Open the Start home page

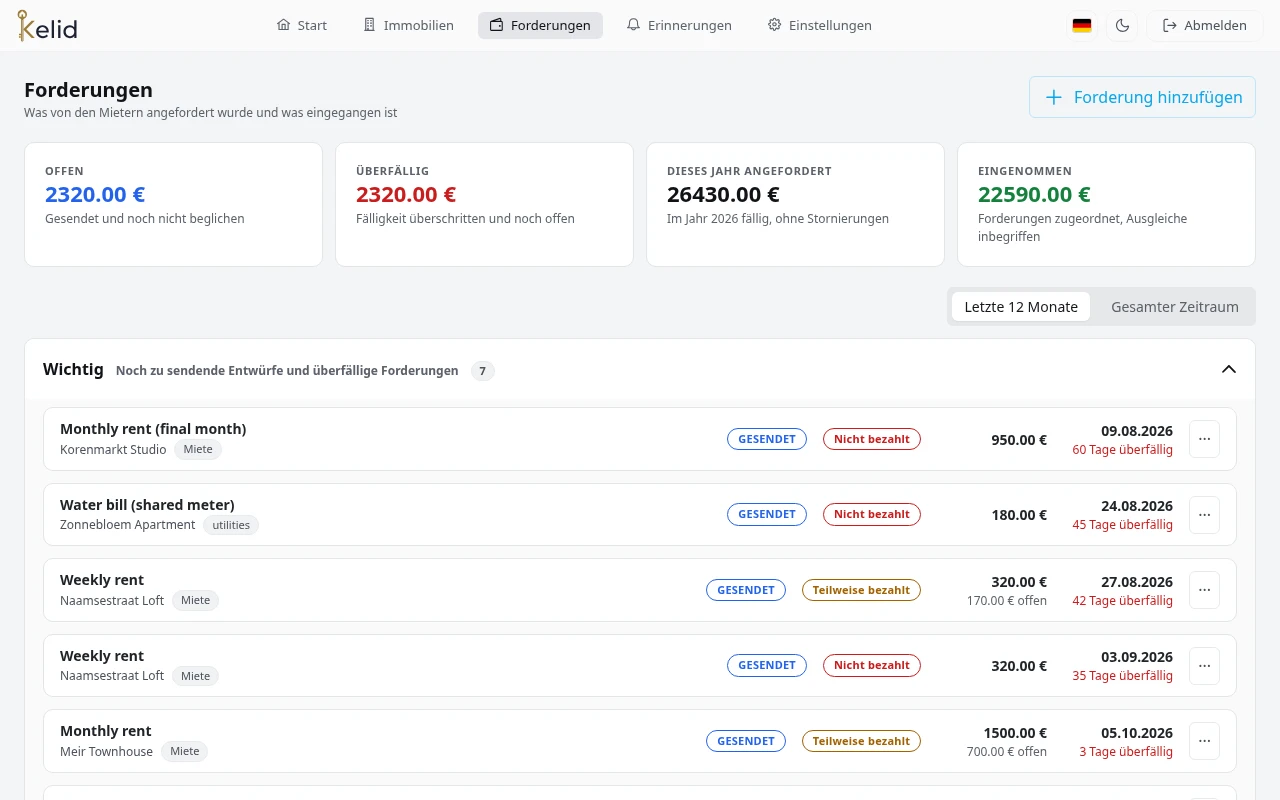click(x=302, y=25)
